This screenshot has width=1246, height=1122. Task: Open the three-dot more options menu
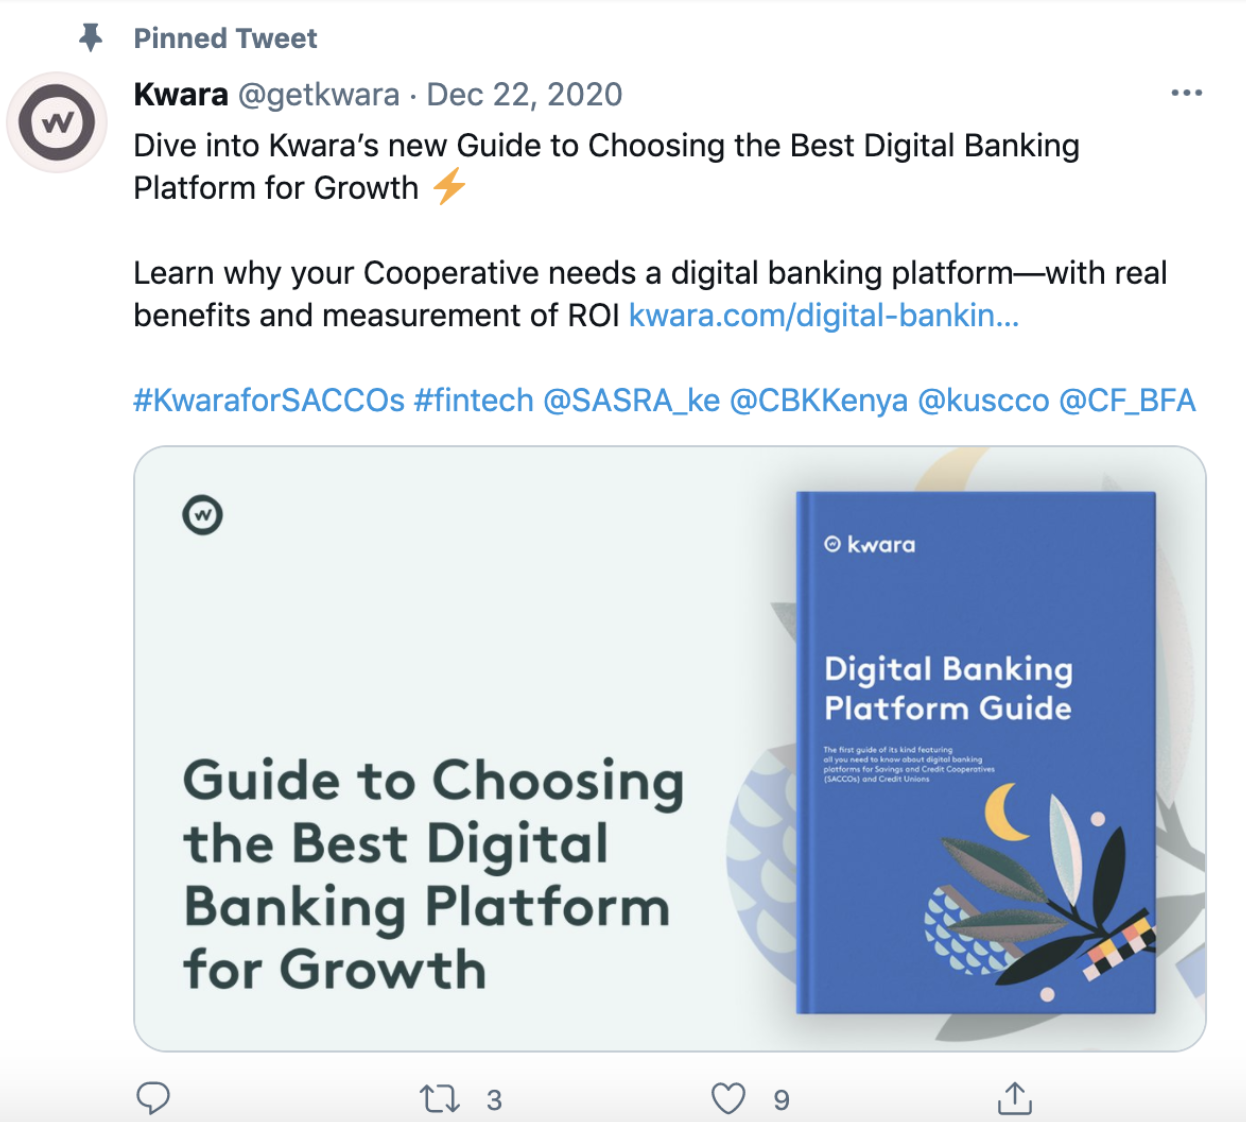click(1186, 93)
